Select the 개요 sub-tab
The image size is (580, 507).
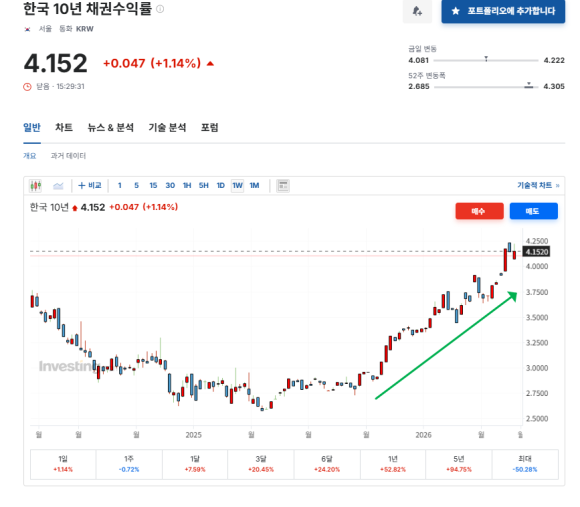point(30,156)
